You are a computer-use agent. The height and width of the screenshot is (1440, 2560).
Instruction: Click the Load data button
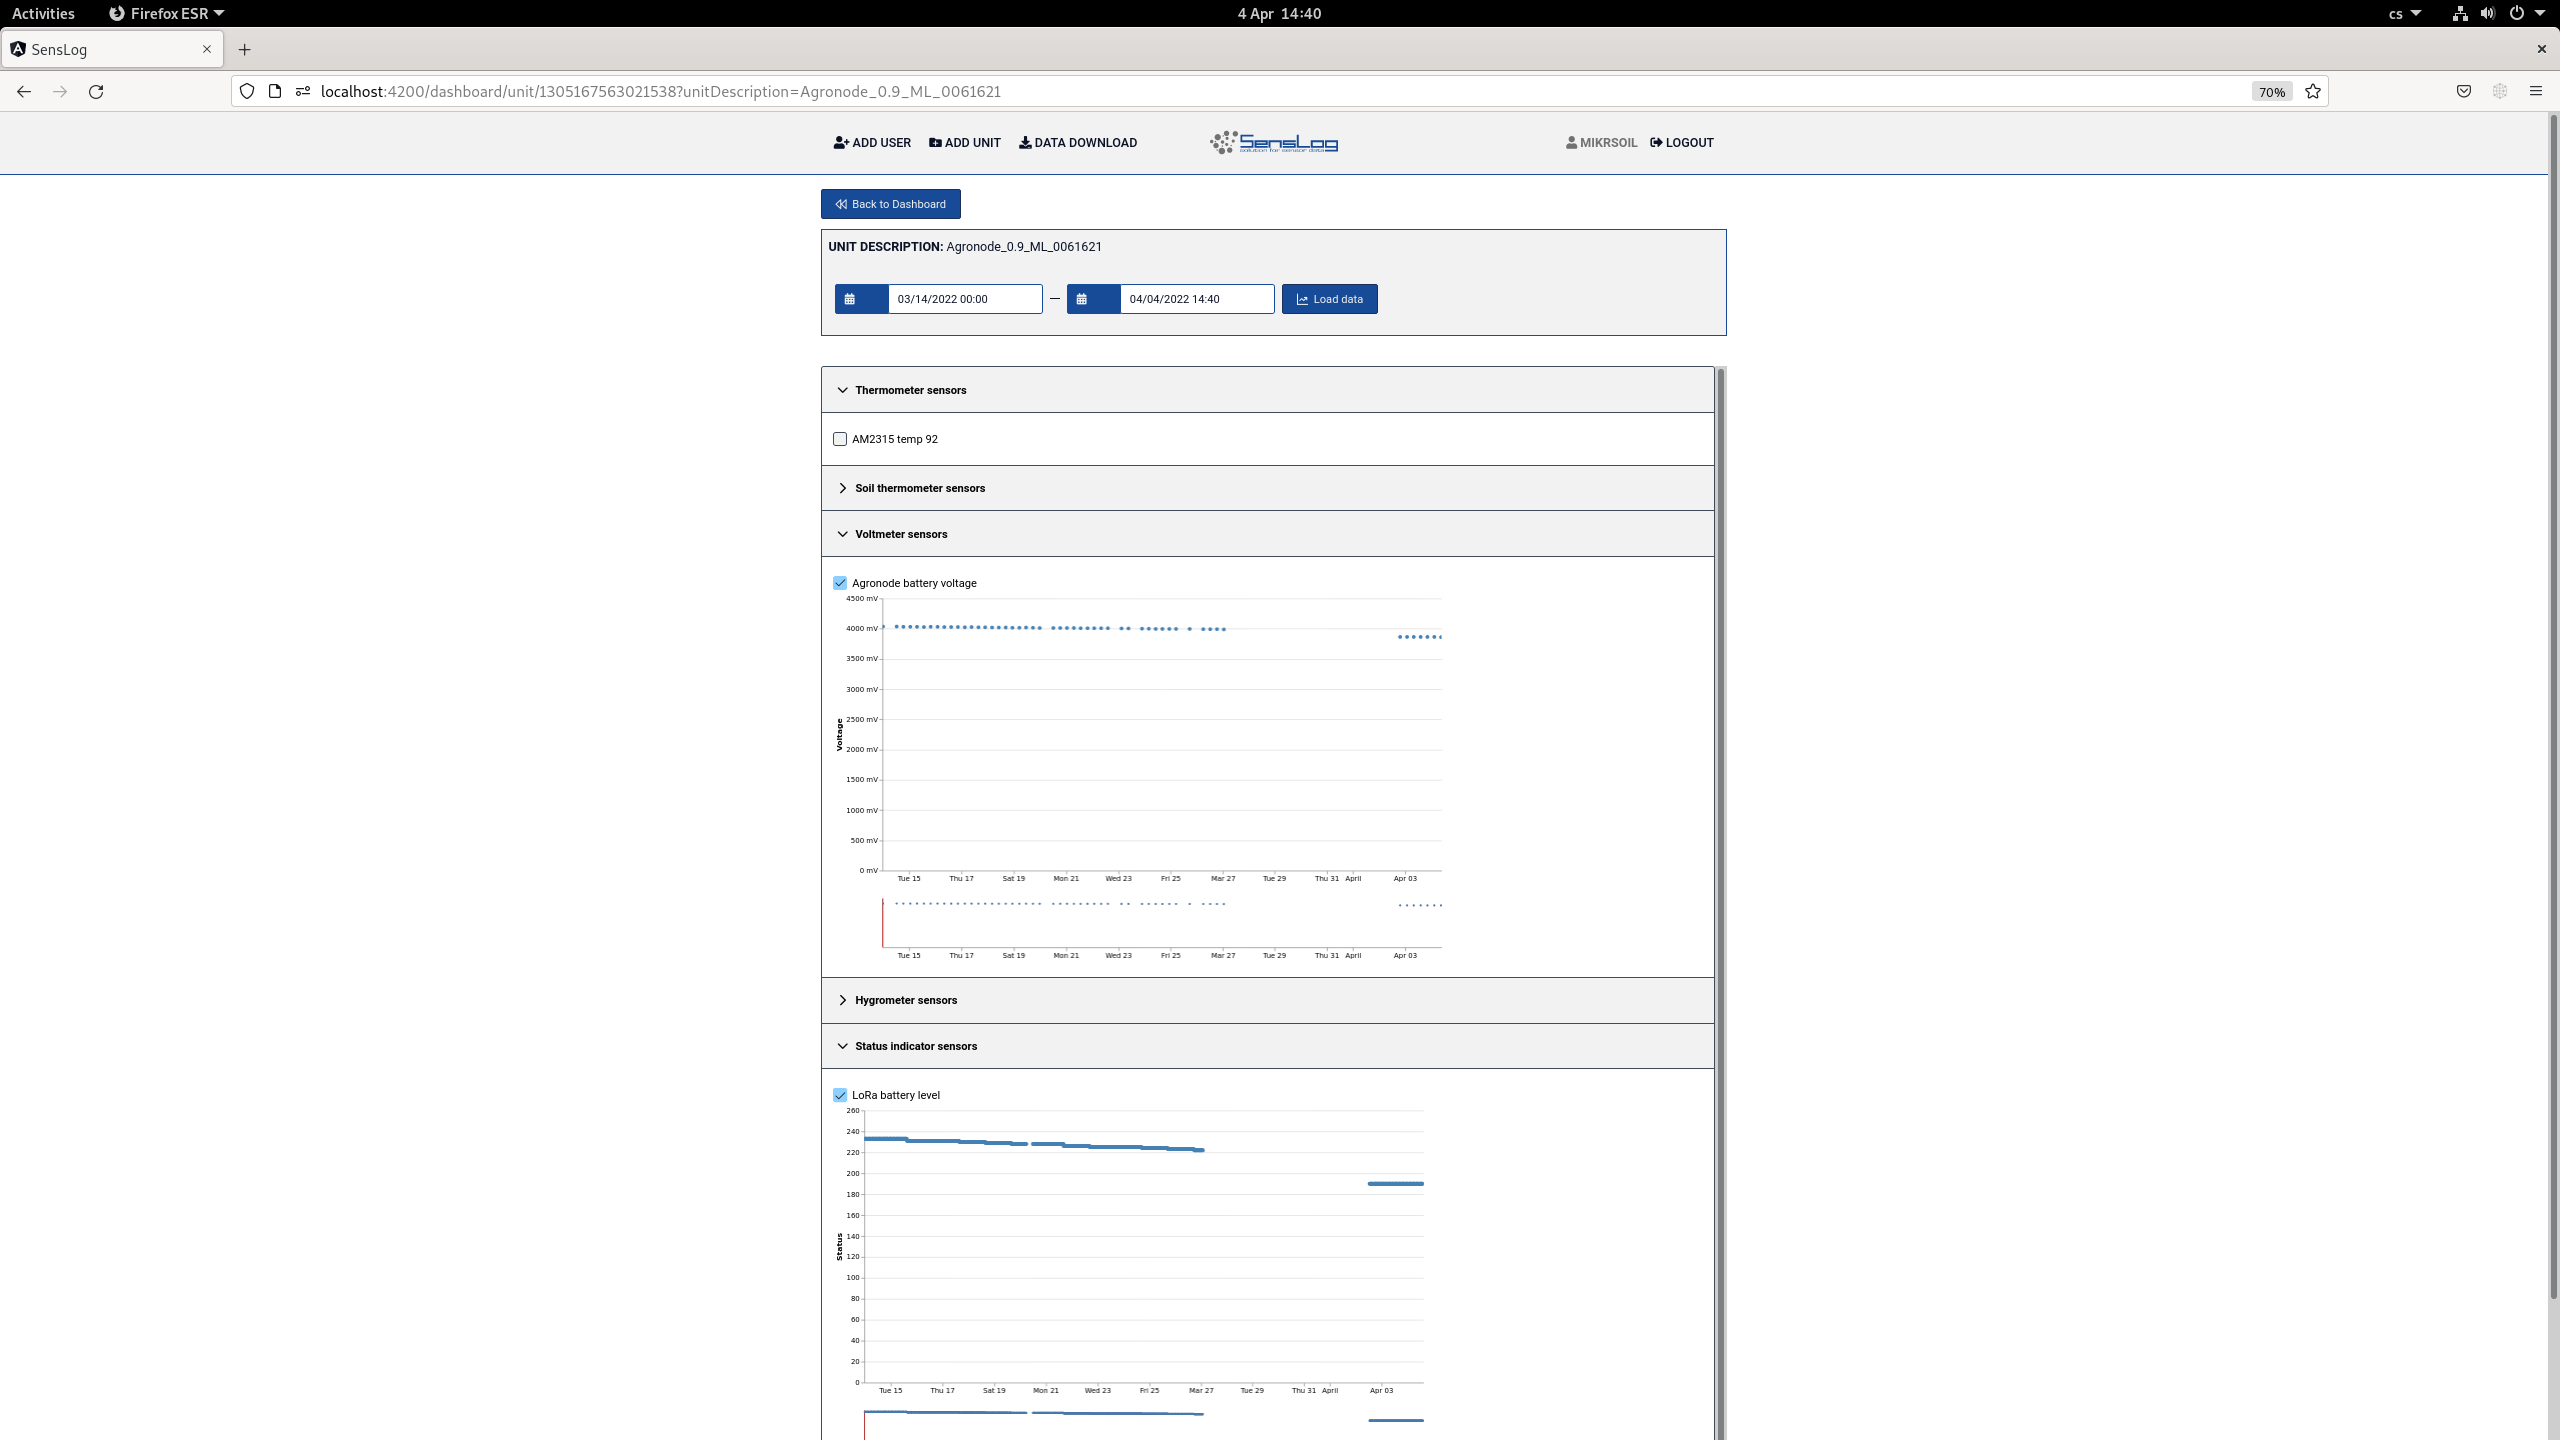pos(1329,299)
